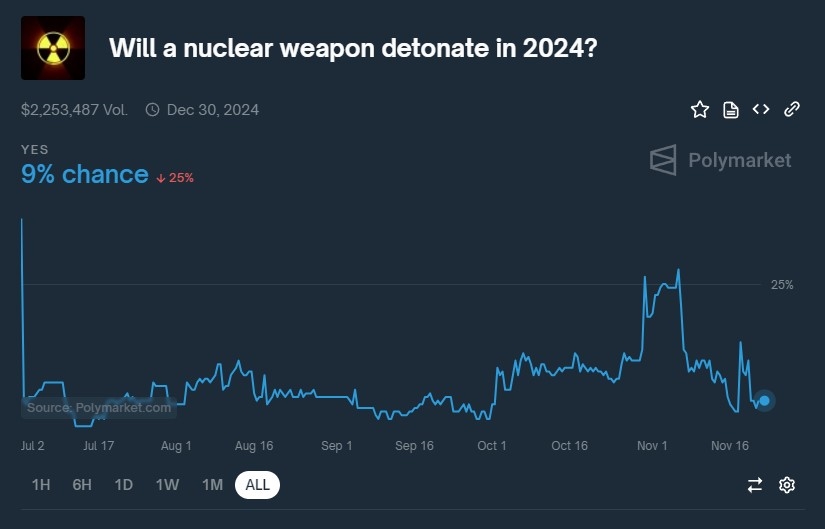This screenshot has height=529, width=825.
Task: Switch chart to 1D range
Action: pos(123,485)
